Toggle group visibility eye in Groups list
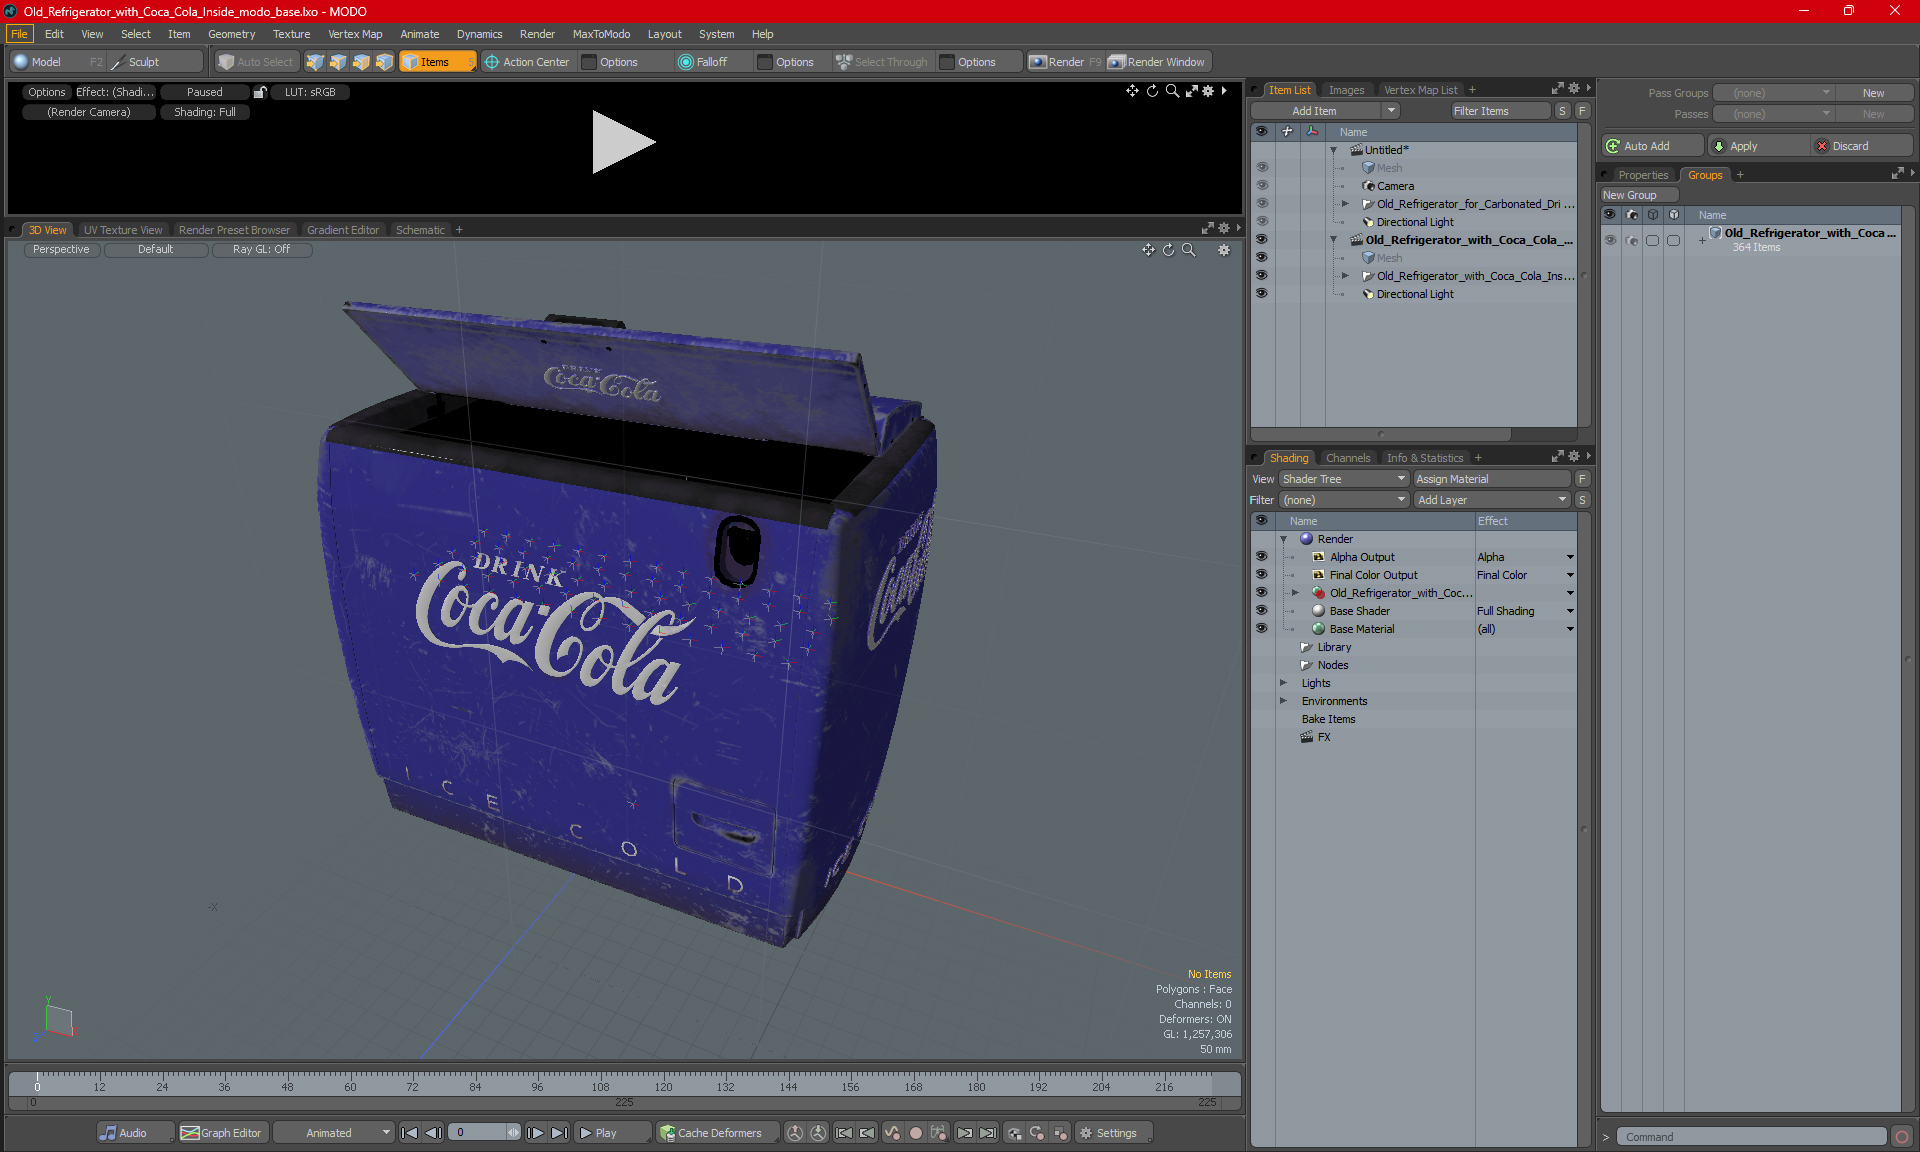 click(x=1610, y=240)
